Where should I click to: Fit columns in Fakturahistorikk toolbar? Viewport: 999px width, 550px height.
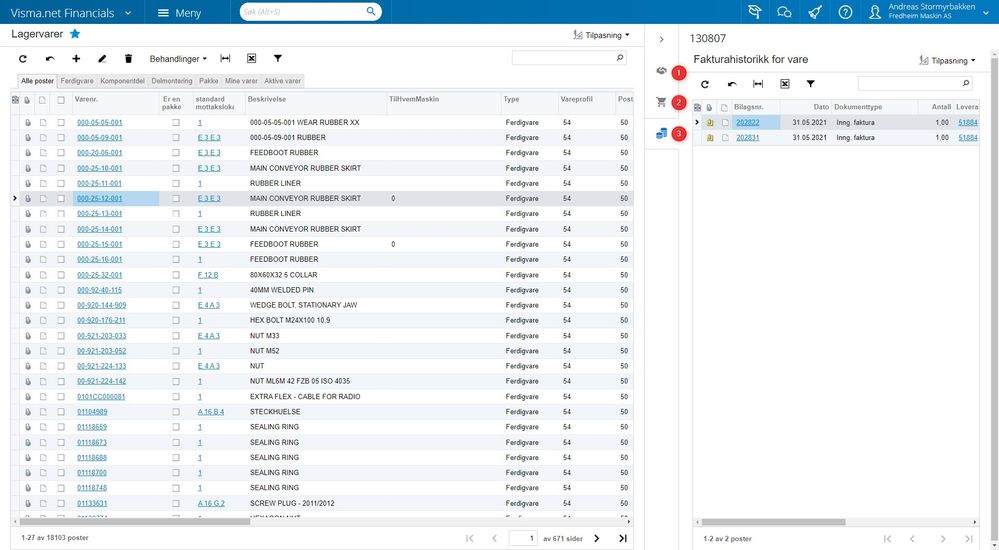pyautogui.click(x=758, y=84)
